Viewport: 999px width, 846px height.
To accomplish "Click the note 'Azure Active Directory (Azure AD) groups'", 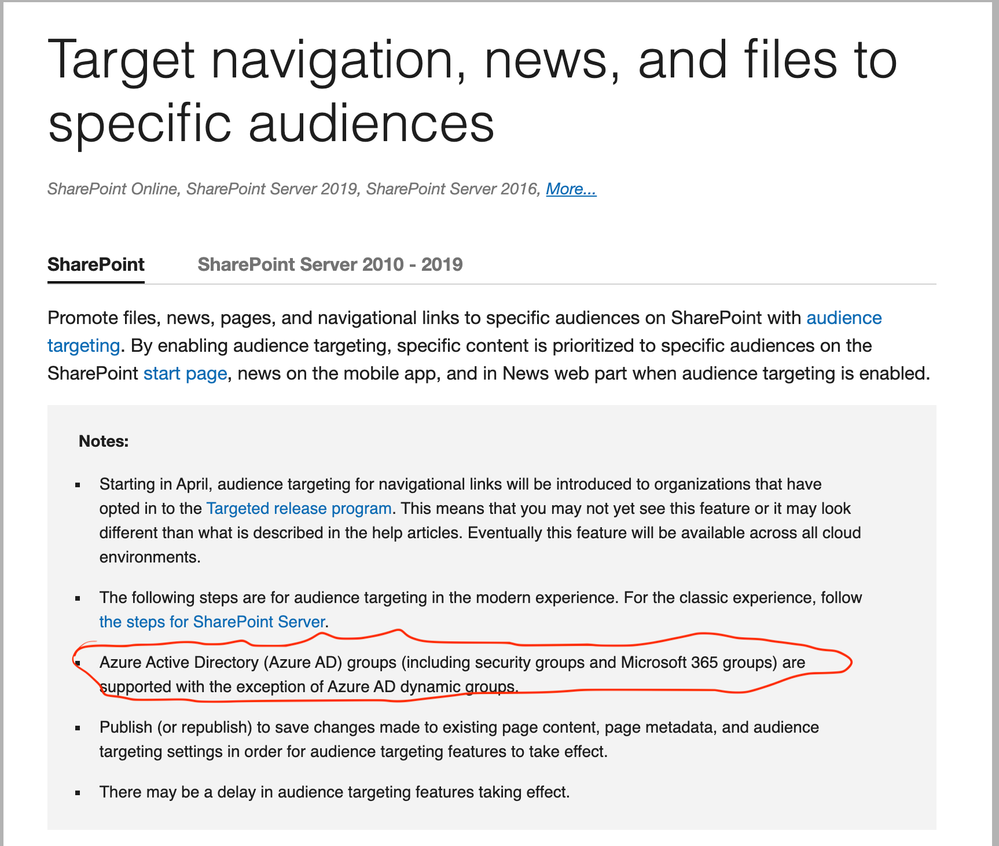I will (452, 675).
